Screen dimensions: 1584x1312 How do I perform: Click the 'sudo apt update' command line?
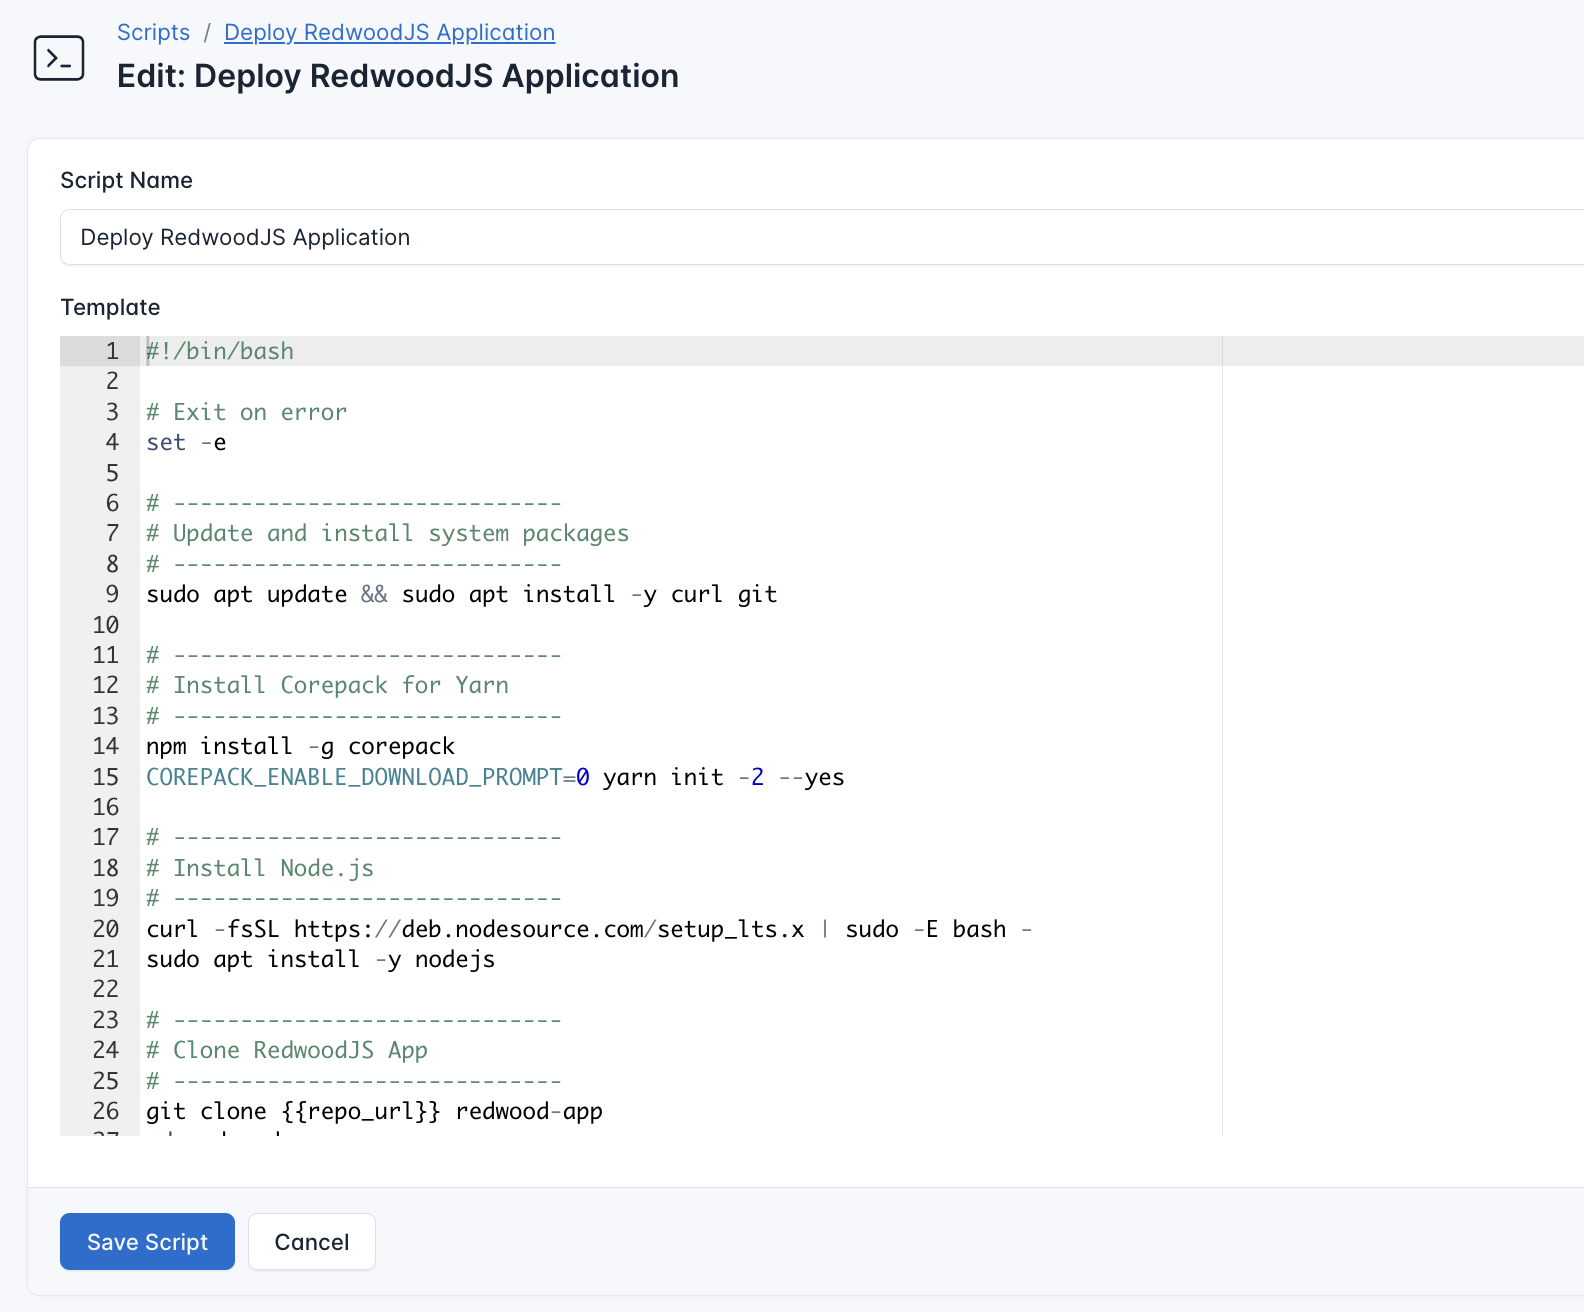point(461,594)
